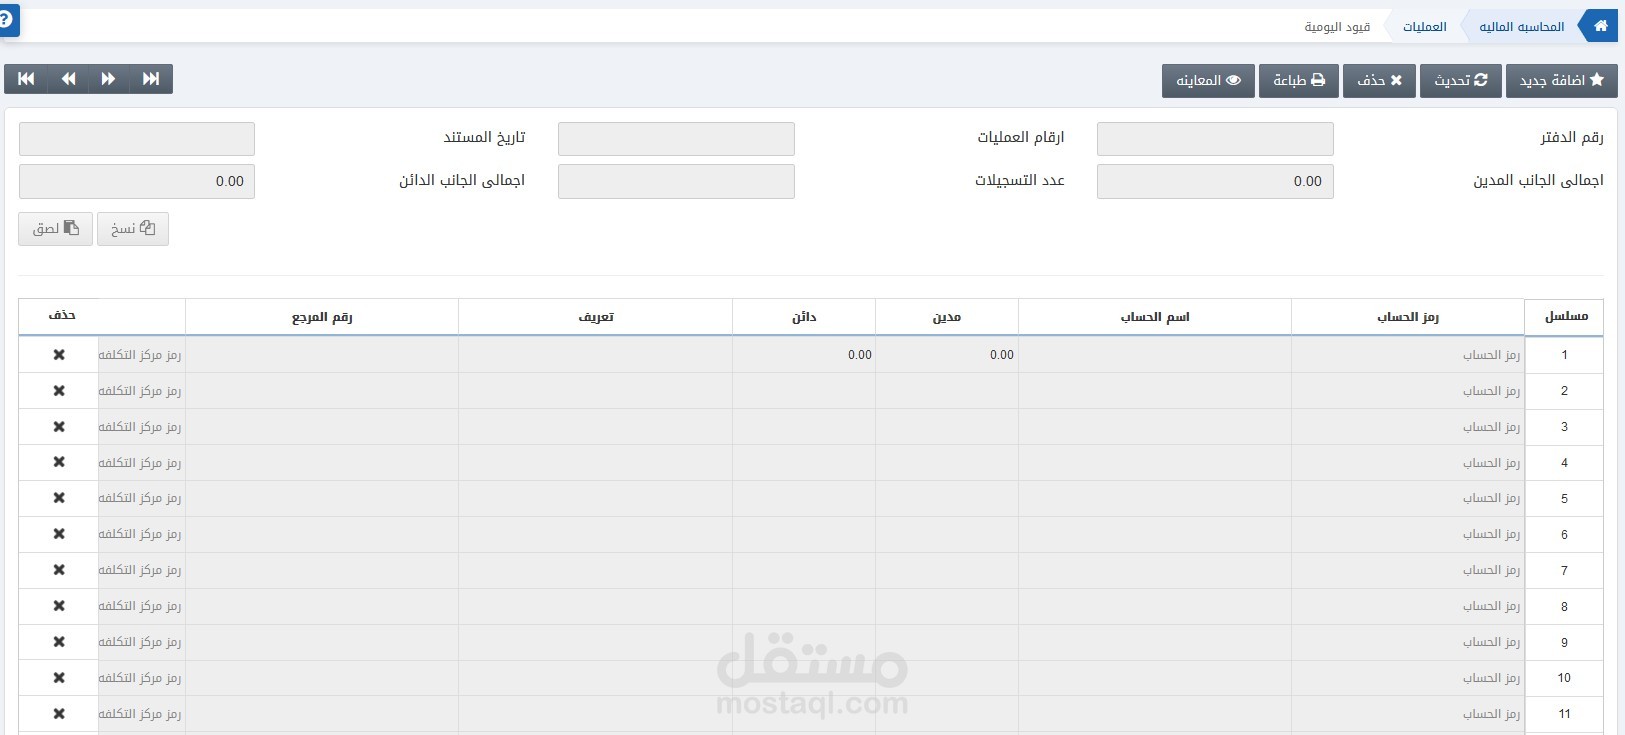Click row 1 رمز مركز التكلفه input
Viewport: 1625px width, 735px height.
click(x=142, y=355)
